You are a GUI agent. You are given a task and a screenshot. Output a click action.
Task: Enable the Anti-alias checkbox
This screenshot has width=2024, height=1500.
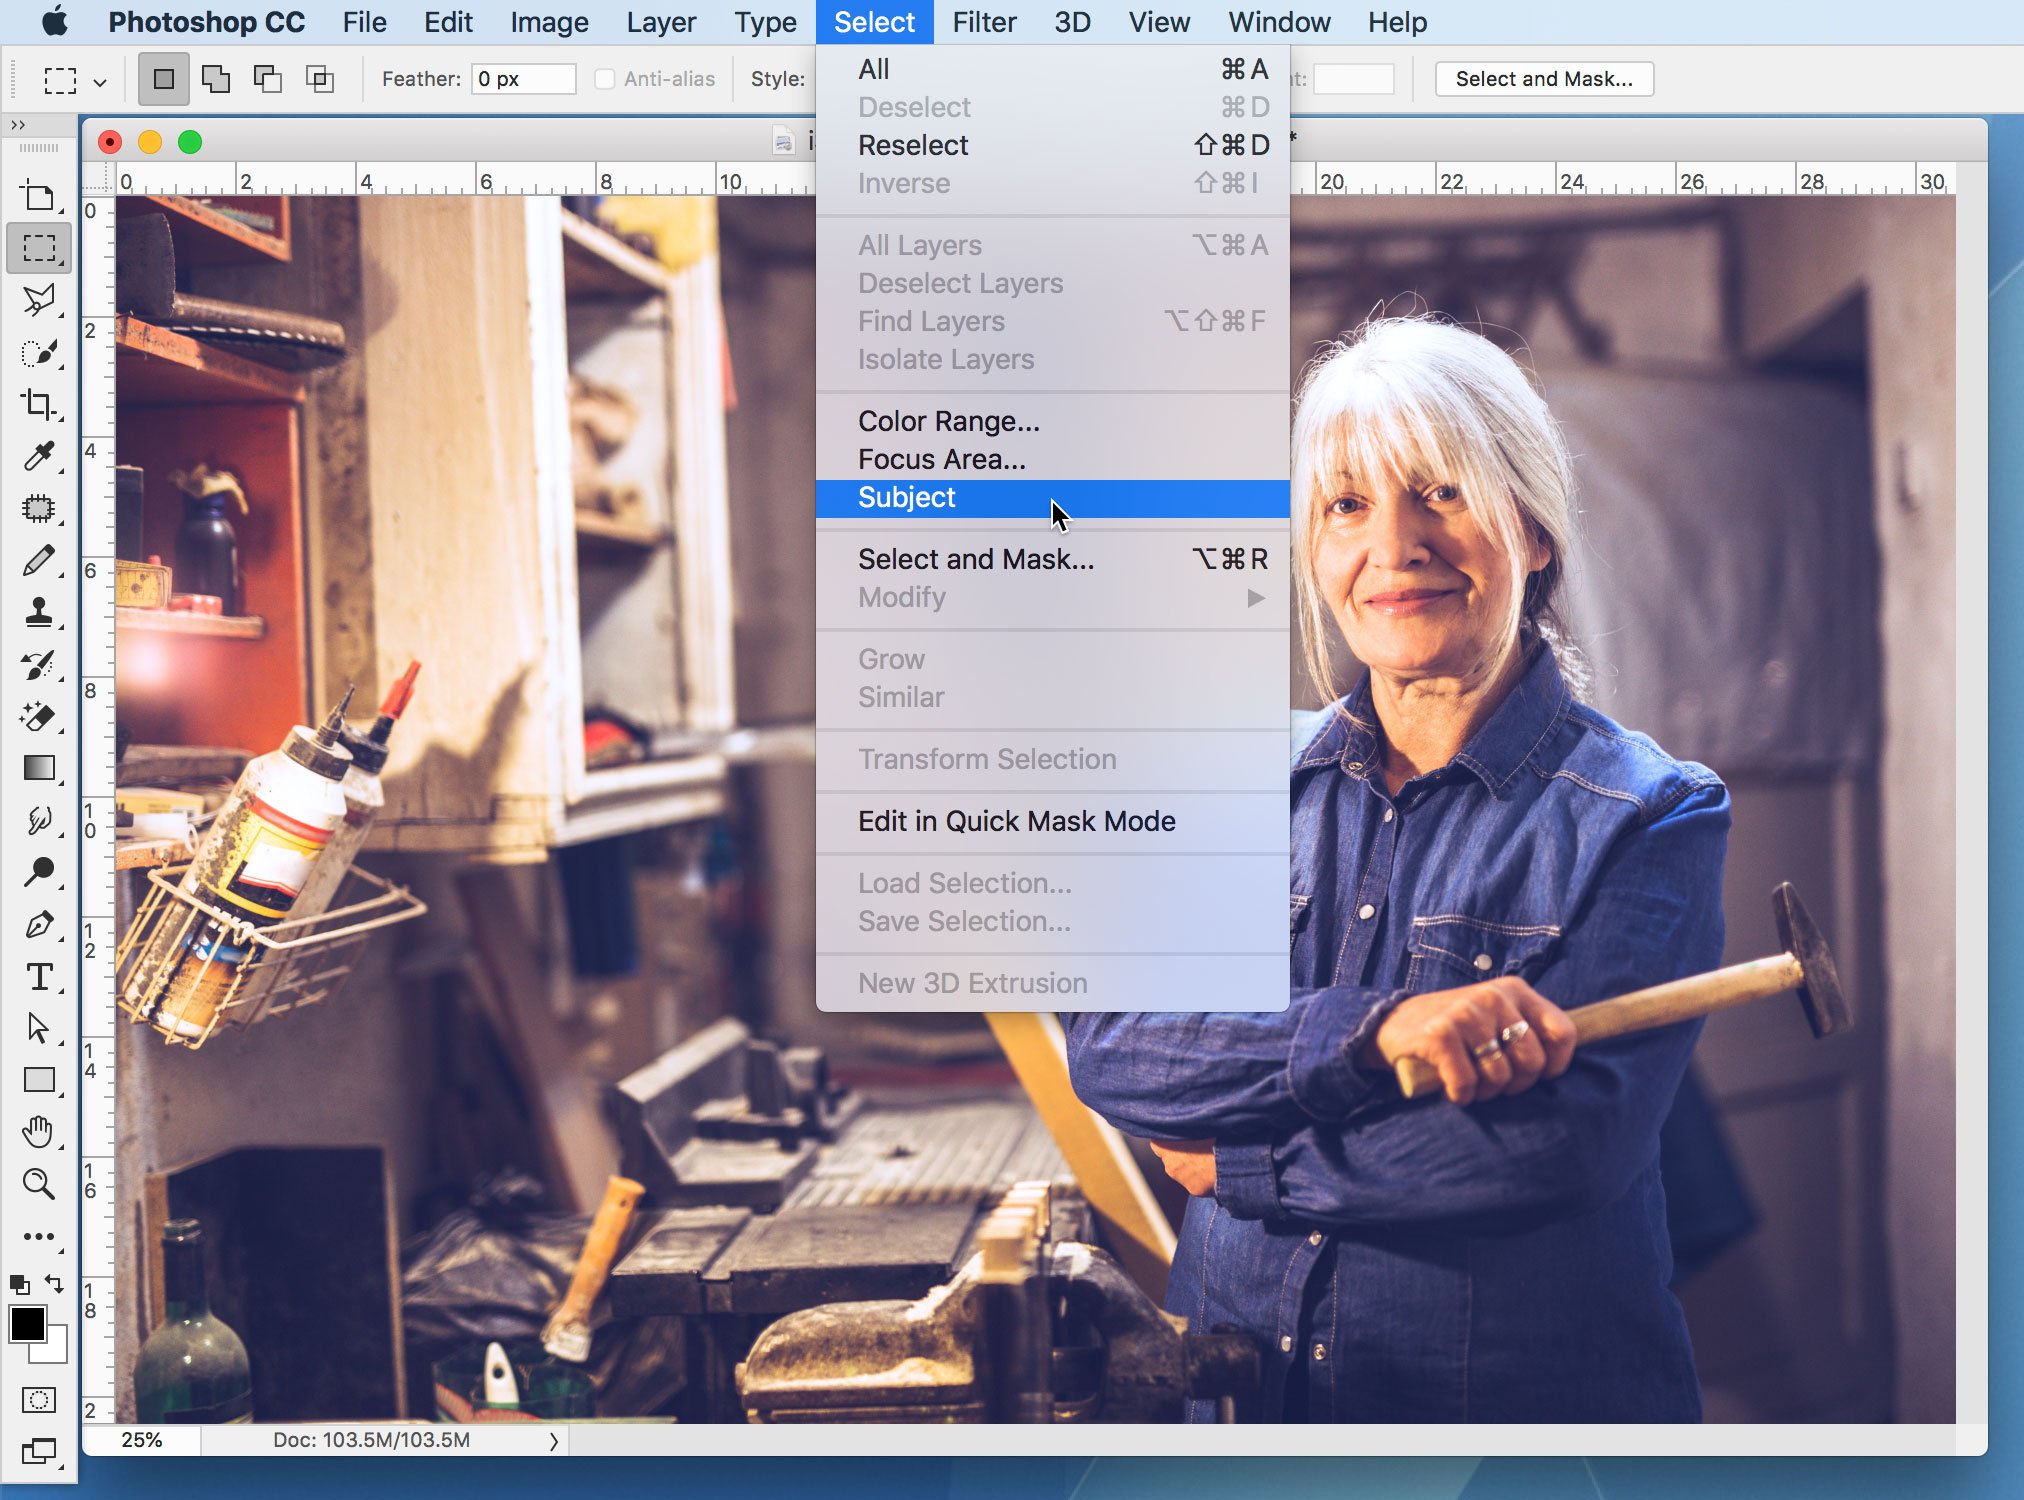(x=604, y=78)
